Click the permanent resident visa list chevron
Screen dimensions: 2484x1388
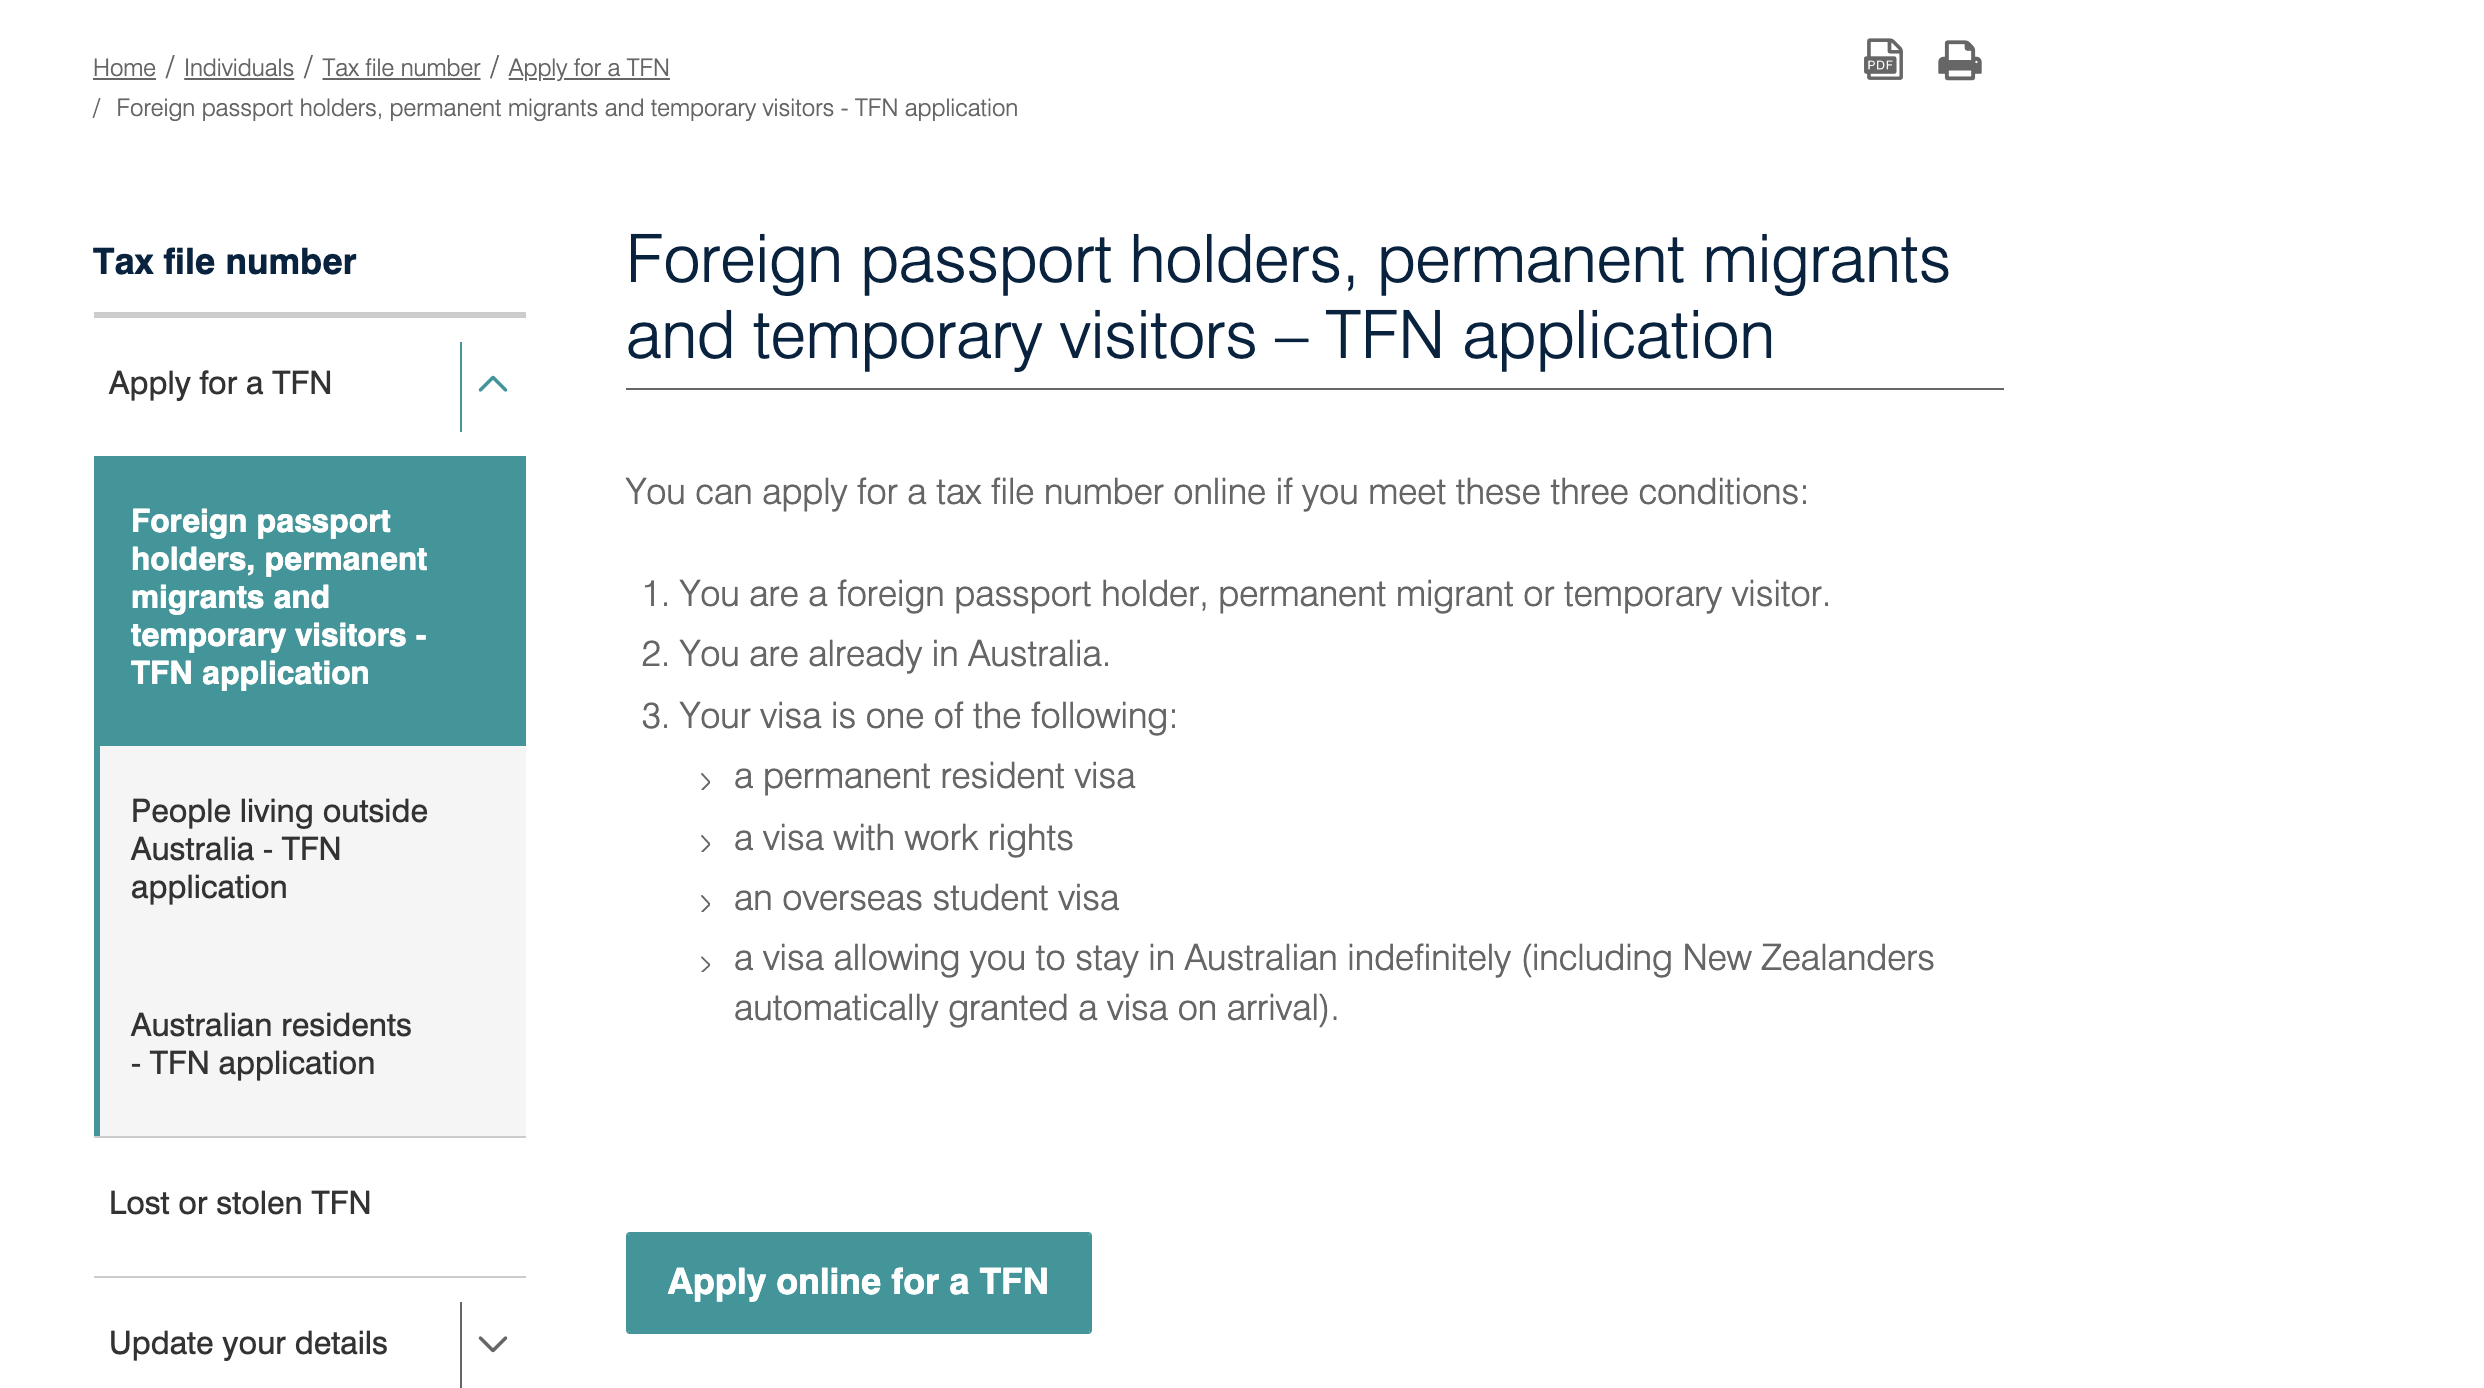(x=706, y=781)
